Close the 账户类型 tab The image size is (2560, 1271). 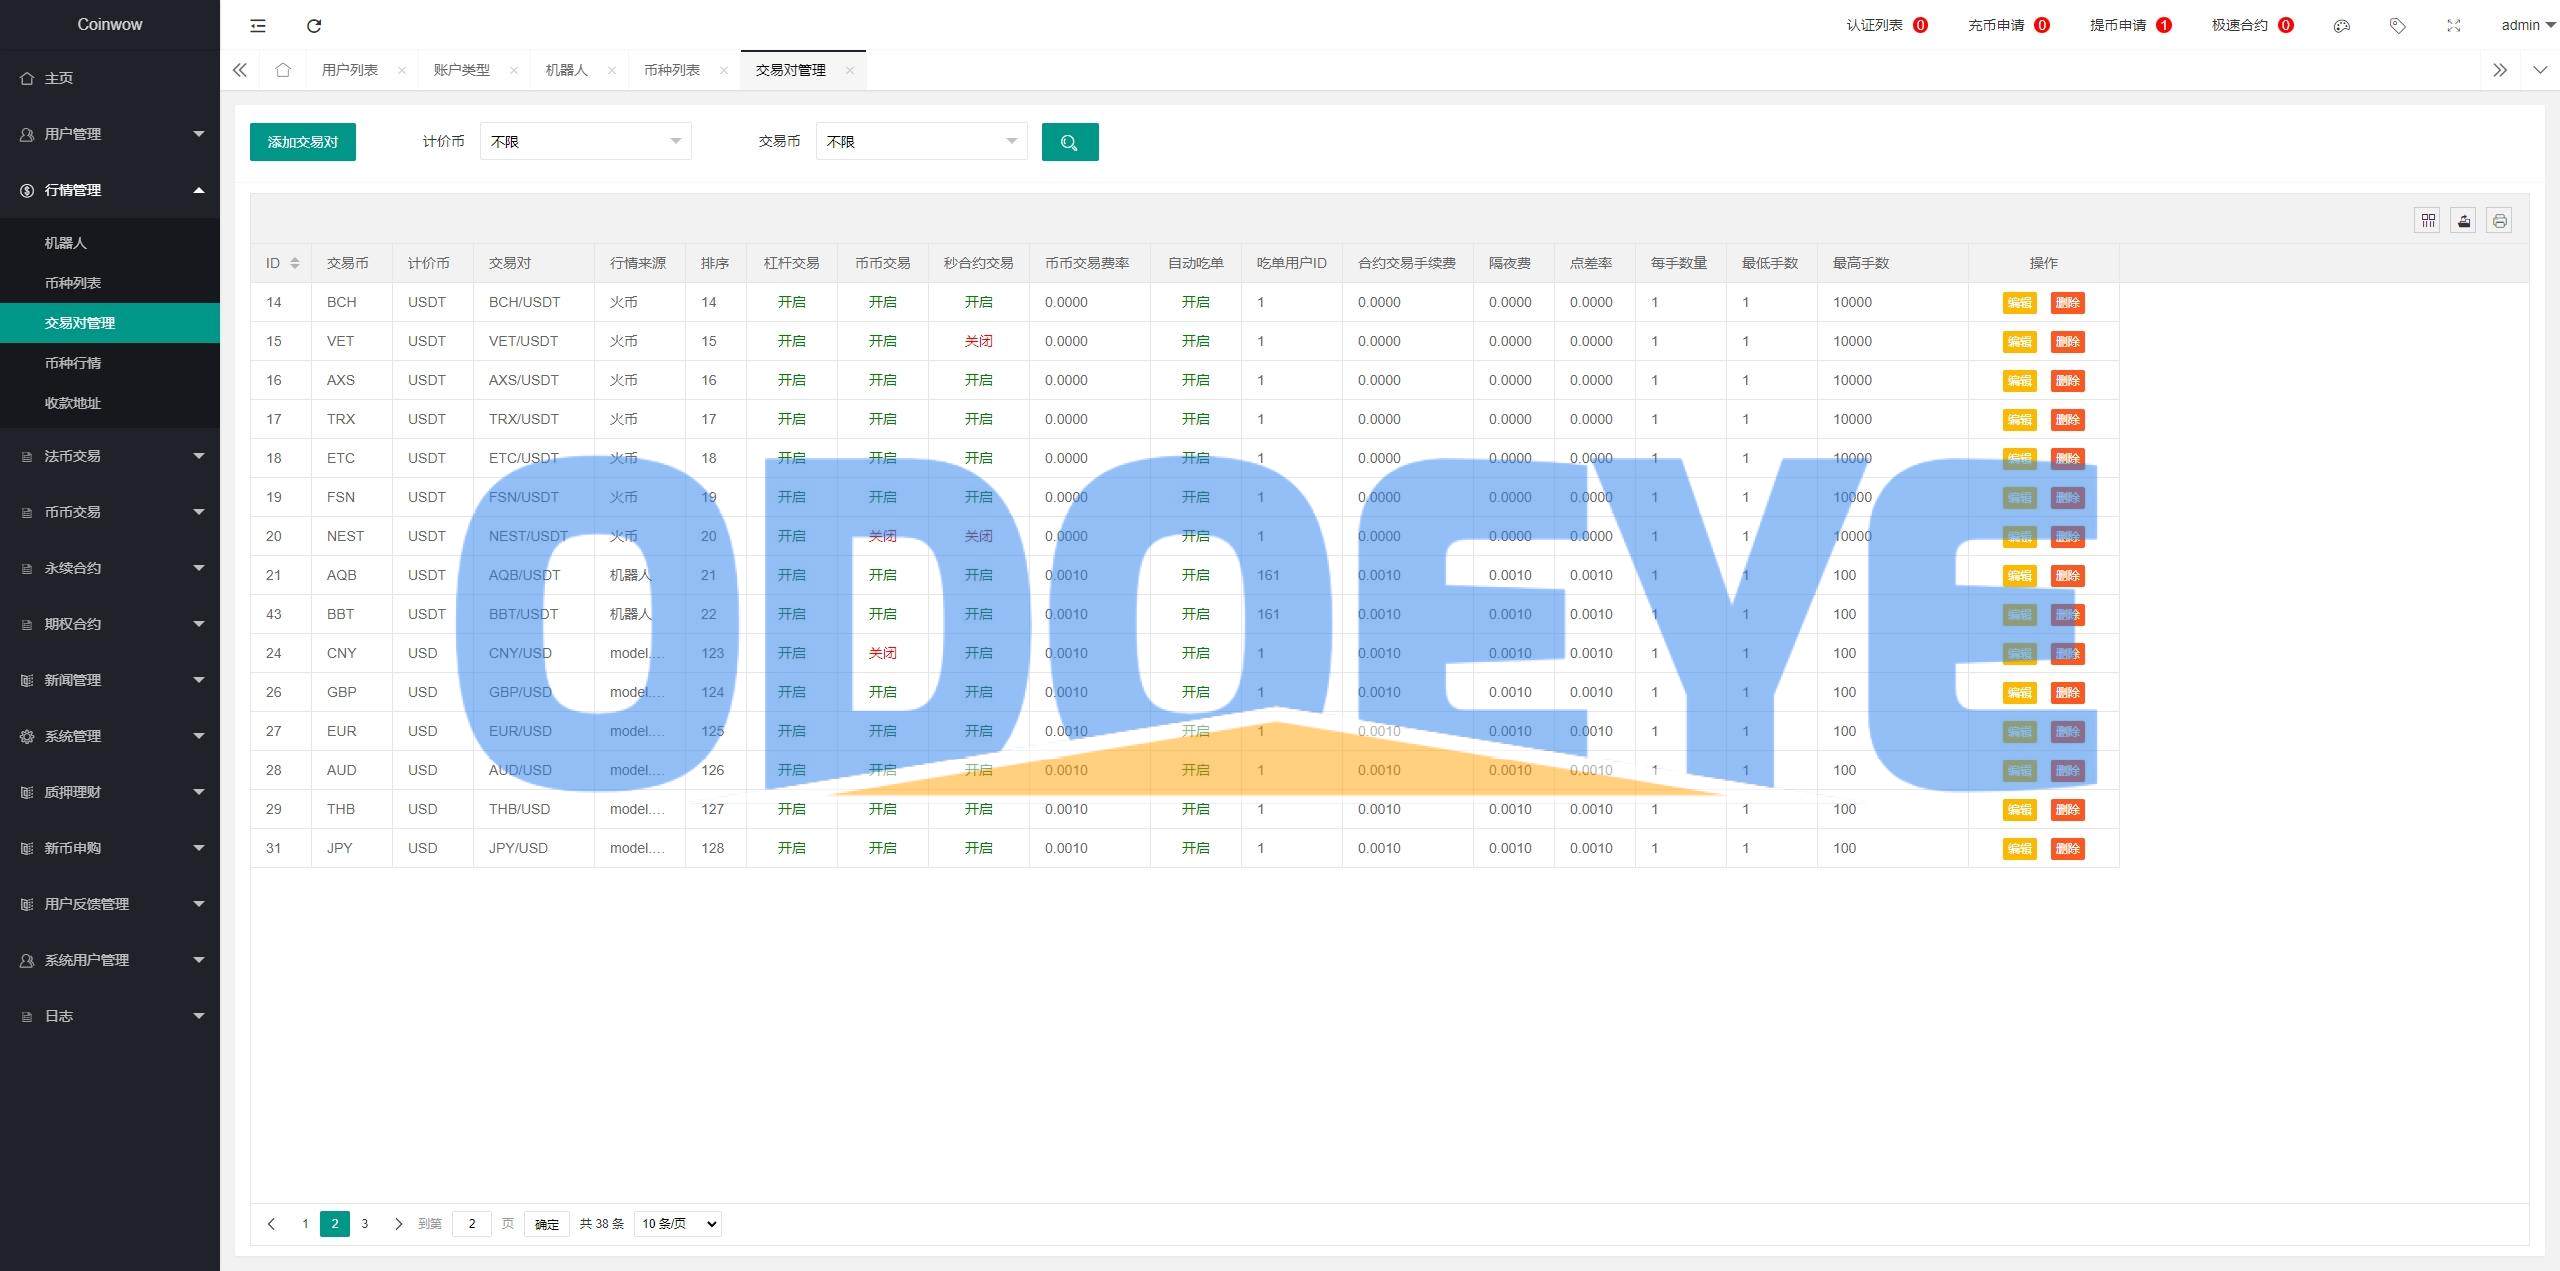tap(514, 70)
